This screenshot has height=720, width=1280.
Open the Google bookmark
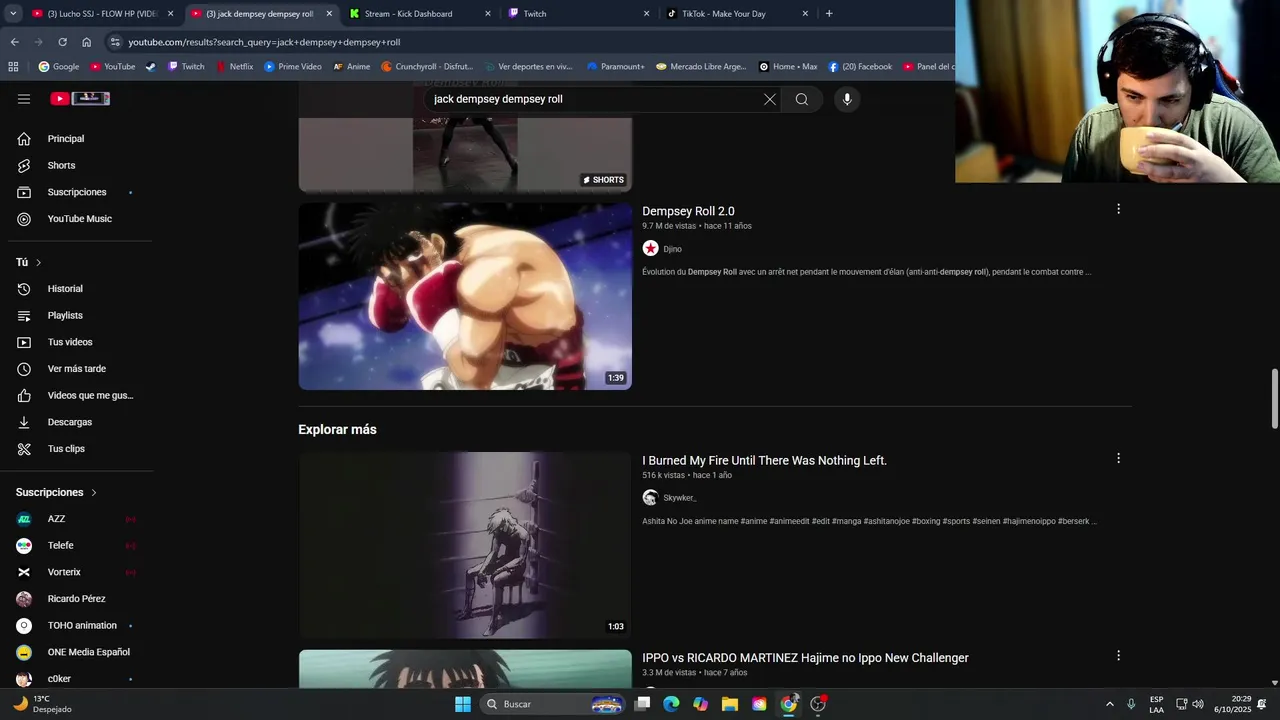click(x=59, y=67)
